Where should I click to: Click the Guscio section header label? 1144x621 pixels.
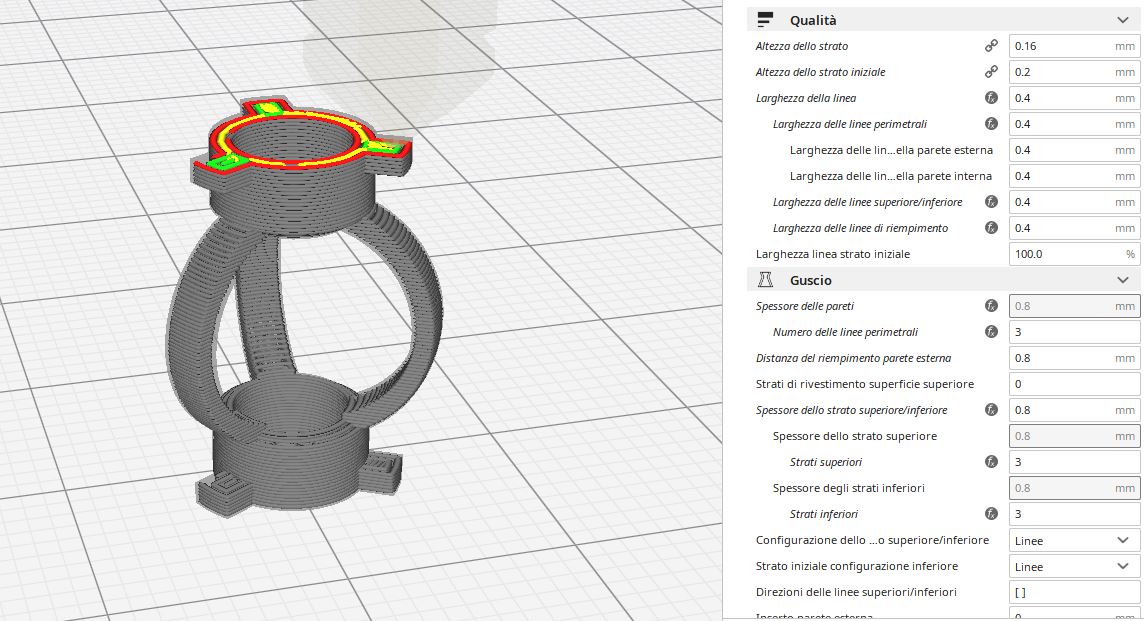pos(811,280)
